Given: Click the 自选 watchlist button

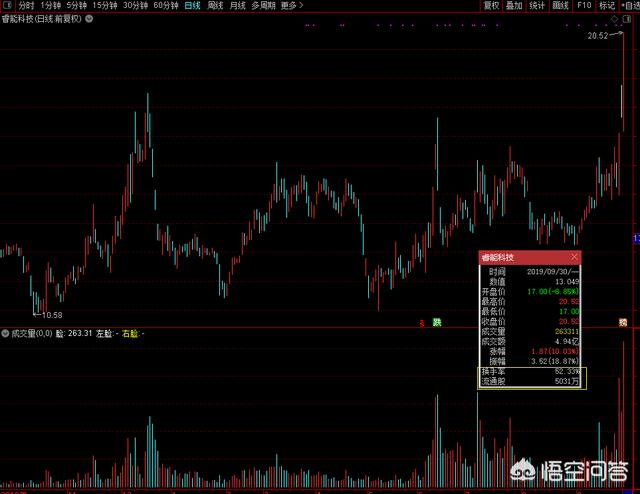Looking at the screenshot, I should pyautogui.click(x=631, y=5).
